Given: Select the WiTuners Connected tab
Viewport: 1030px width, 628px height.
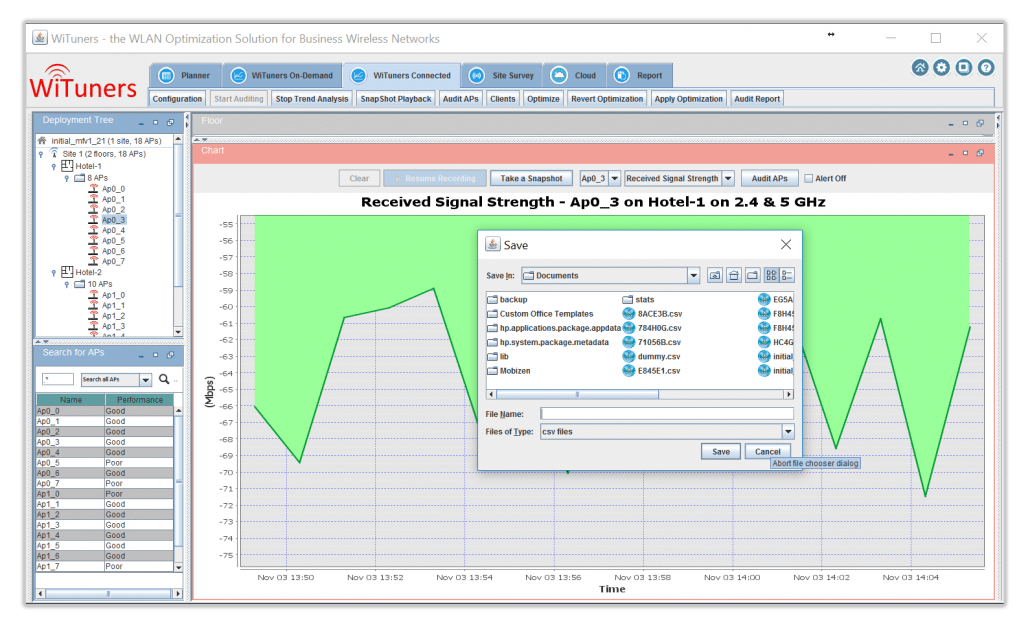Looking at the screenshot, I should click(401, 76).
